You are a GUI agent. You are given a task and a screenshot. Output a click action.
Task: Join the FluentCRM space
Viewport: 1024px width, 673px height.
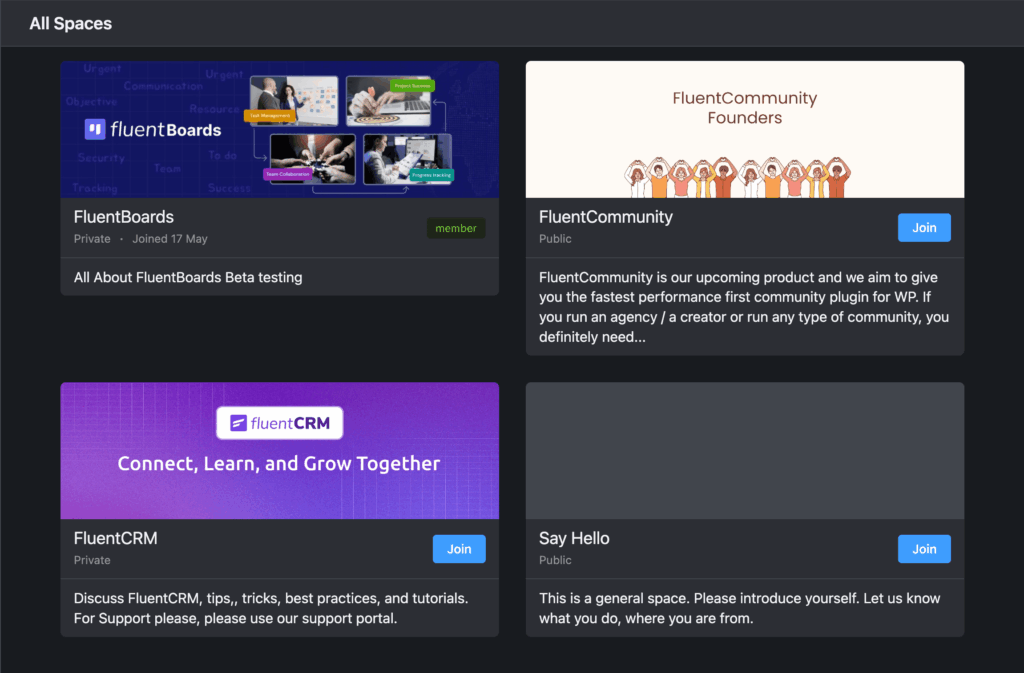(459, 549)
